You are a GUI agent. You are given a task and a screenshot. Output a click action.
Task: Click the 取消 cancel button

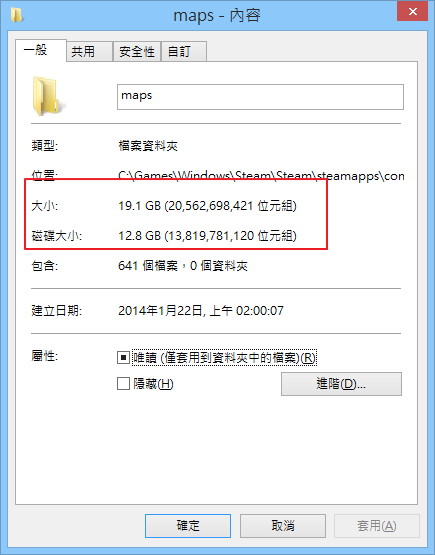pos(283,526)
